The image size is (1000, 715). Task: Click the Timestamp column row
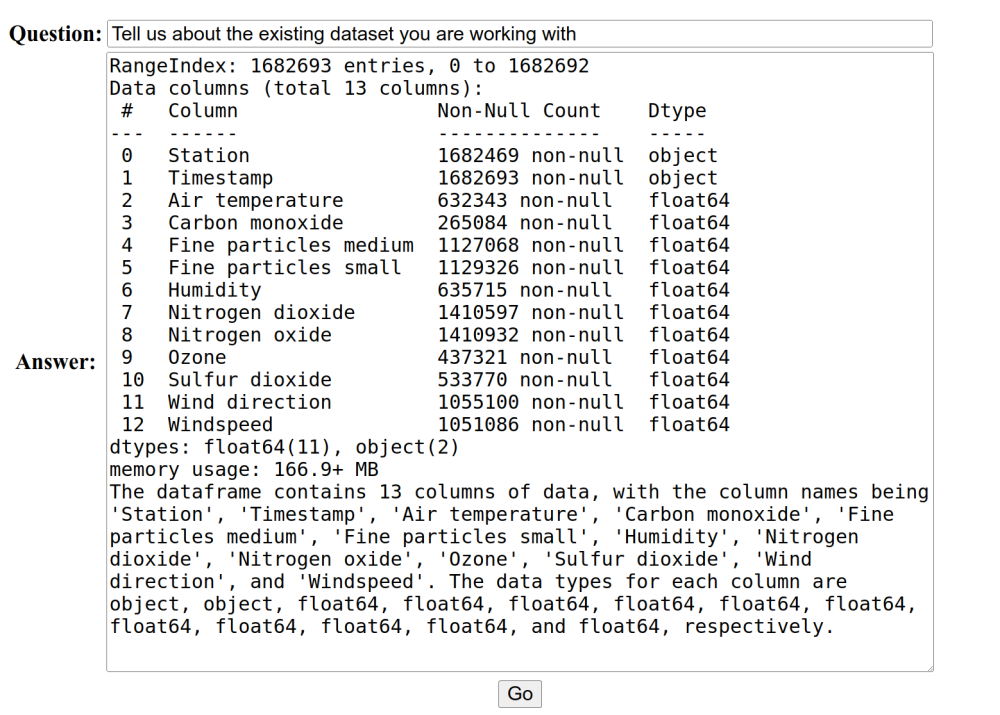[220, 178]
